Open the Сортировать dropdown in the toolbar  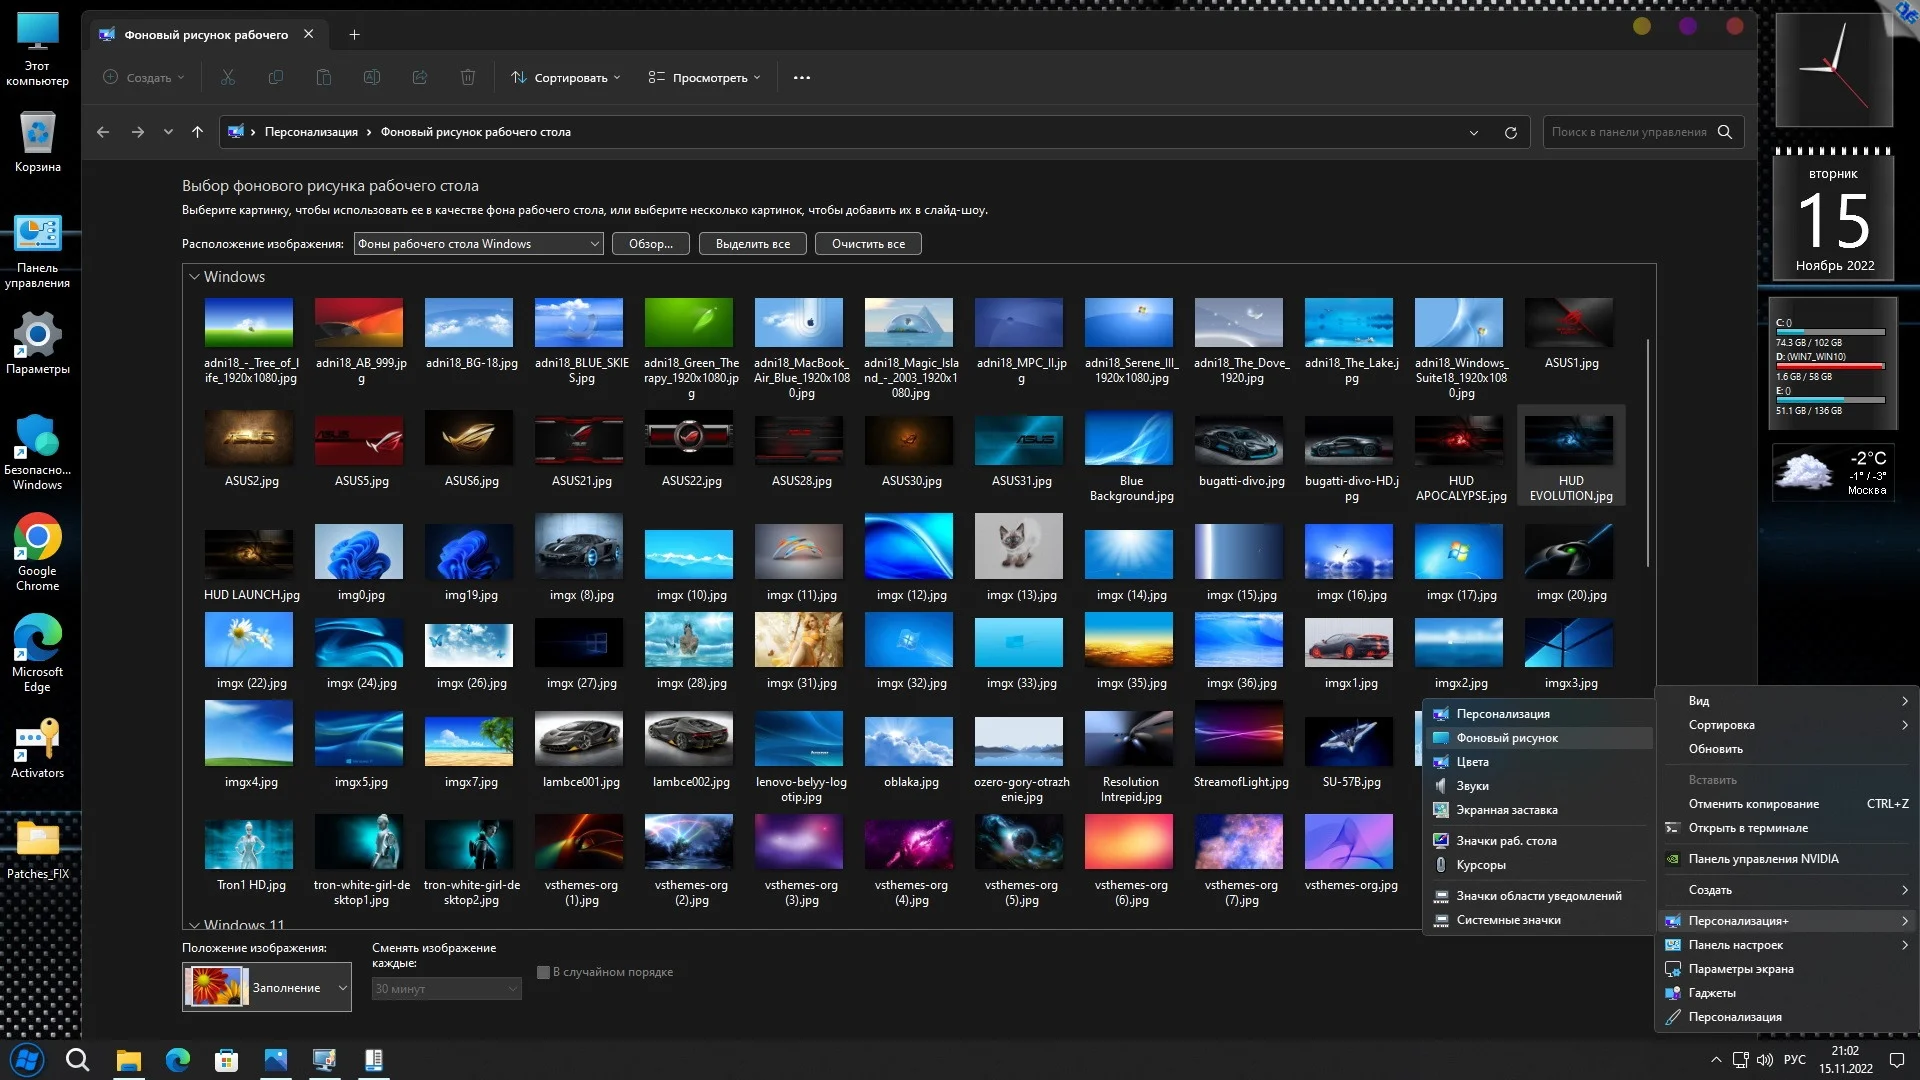coord(566,78)
